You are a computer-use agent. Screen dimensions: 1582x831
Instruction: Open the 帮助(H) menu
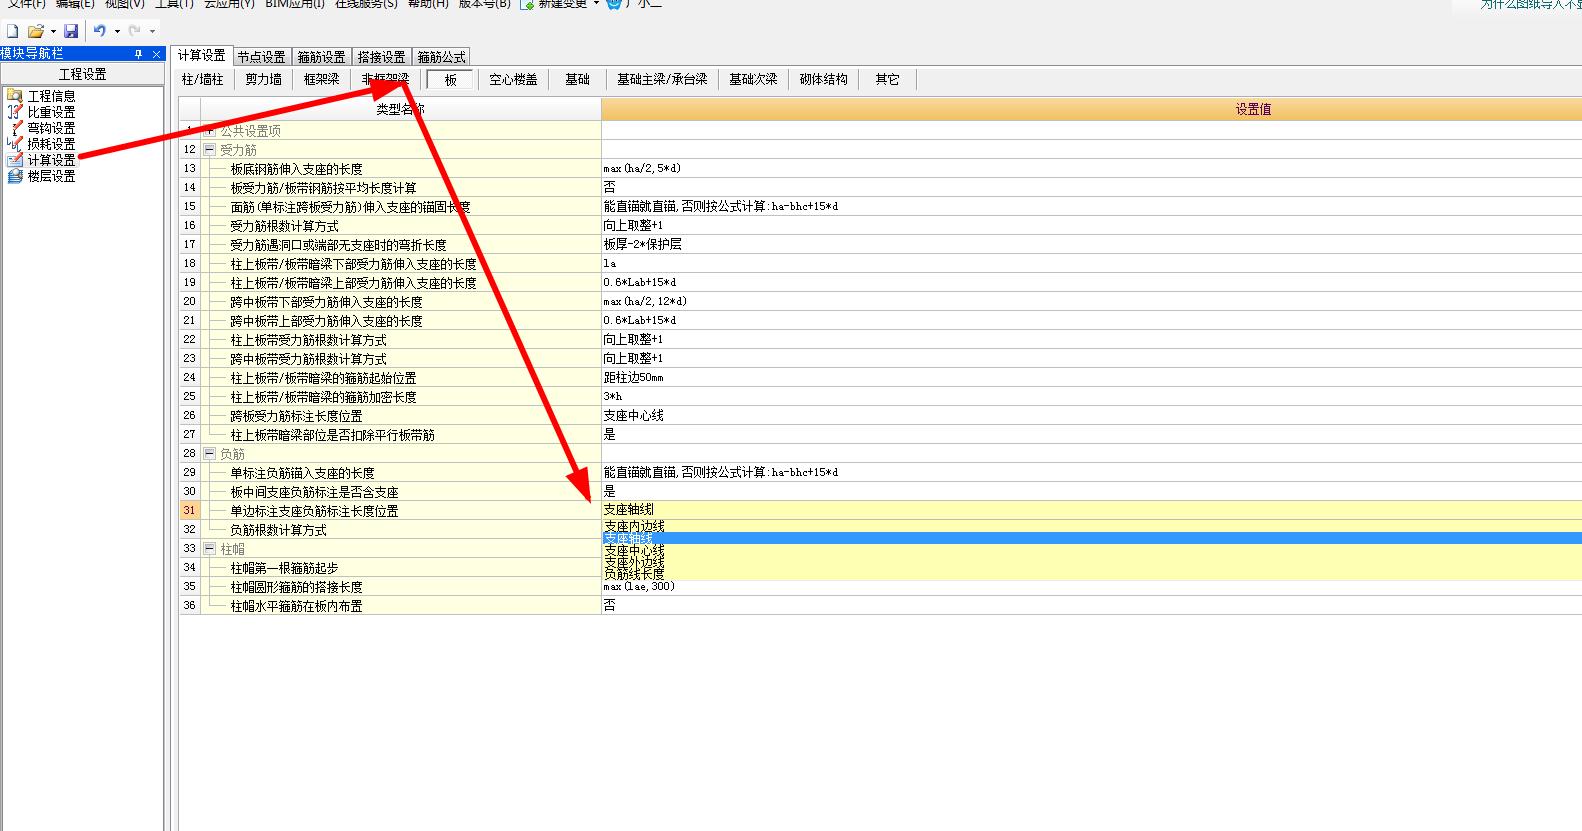coord(428,4)
